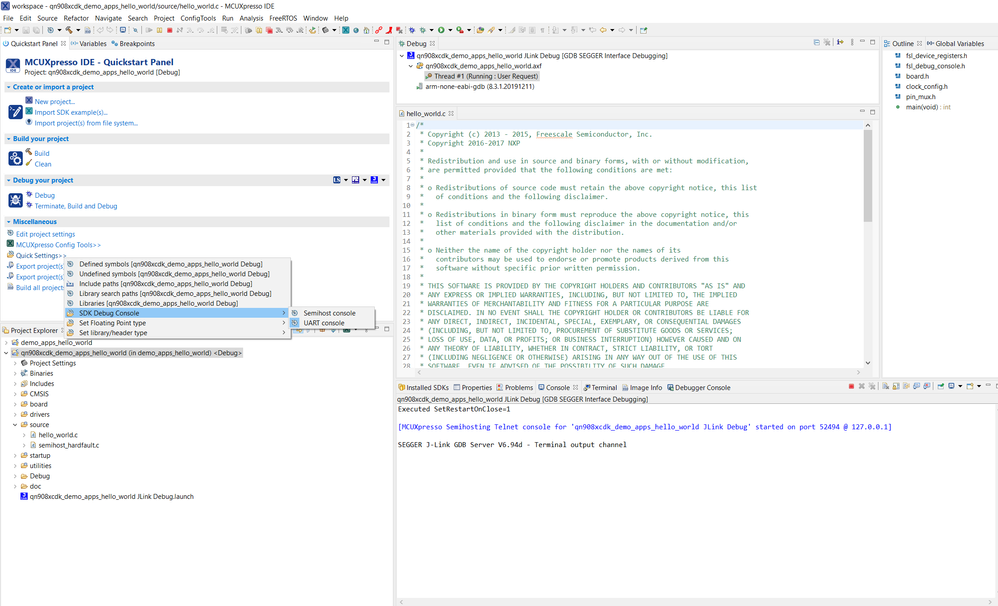Click the editor vertical scrollbar thumb
Screen dimensions: 998x606
[x=868, y=175]
